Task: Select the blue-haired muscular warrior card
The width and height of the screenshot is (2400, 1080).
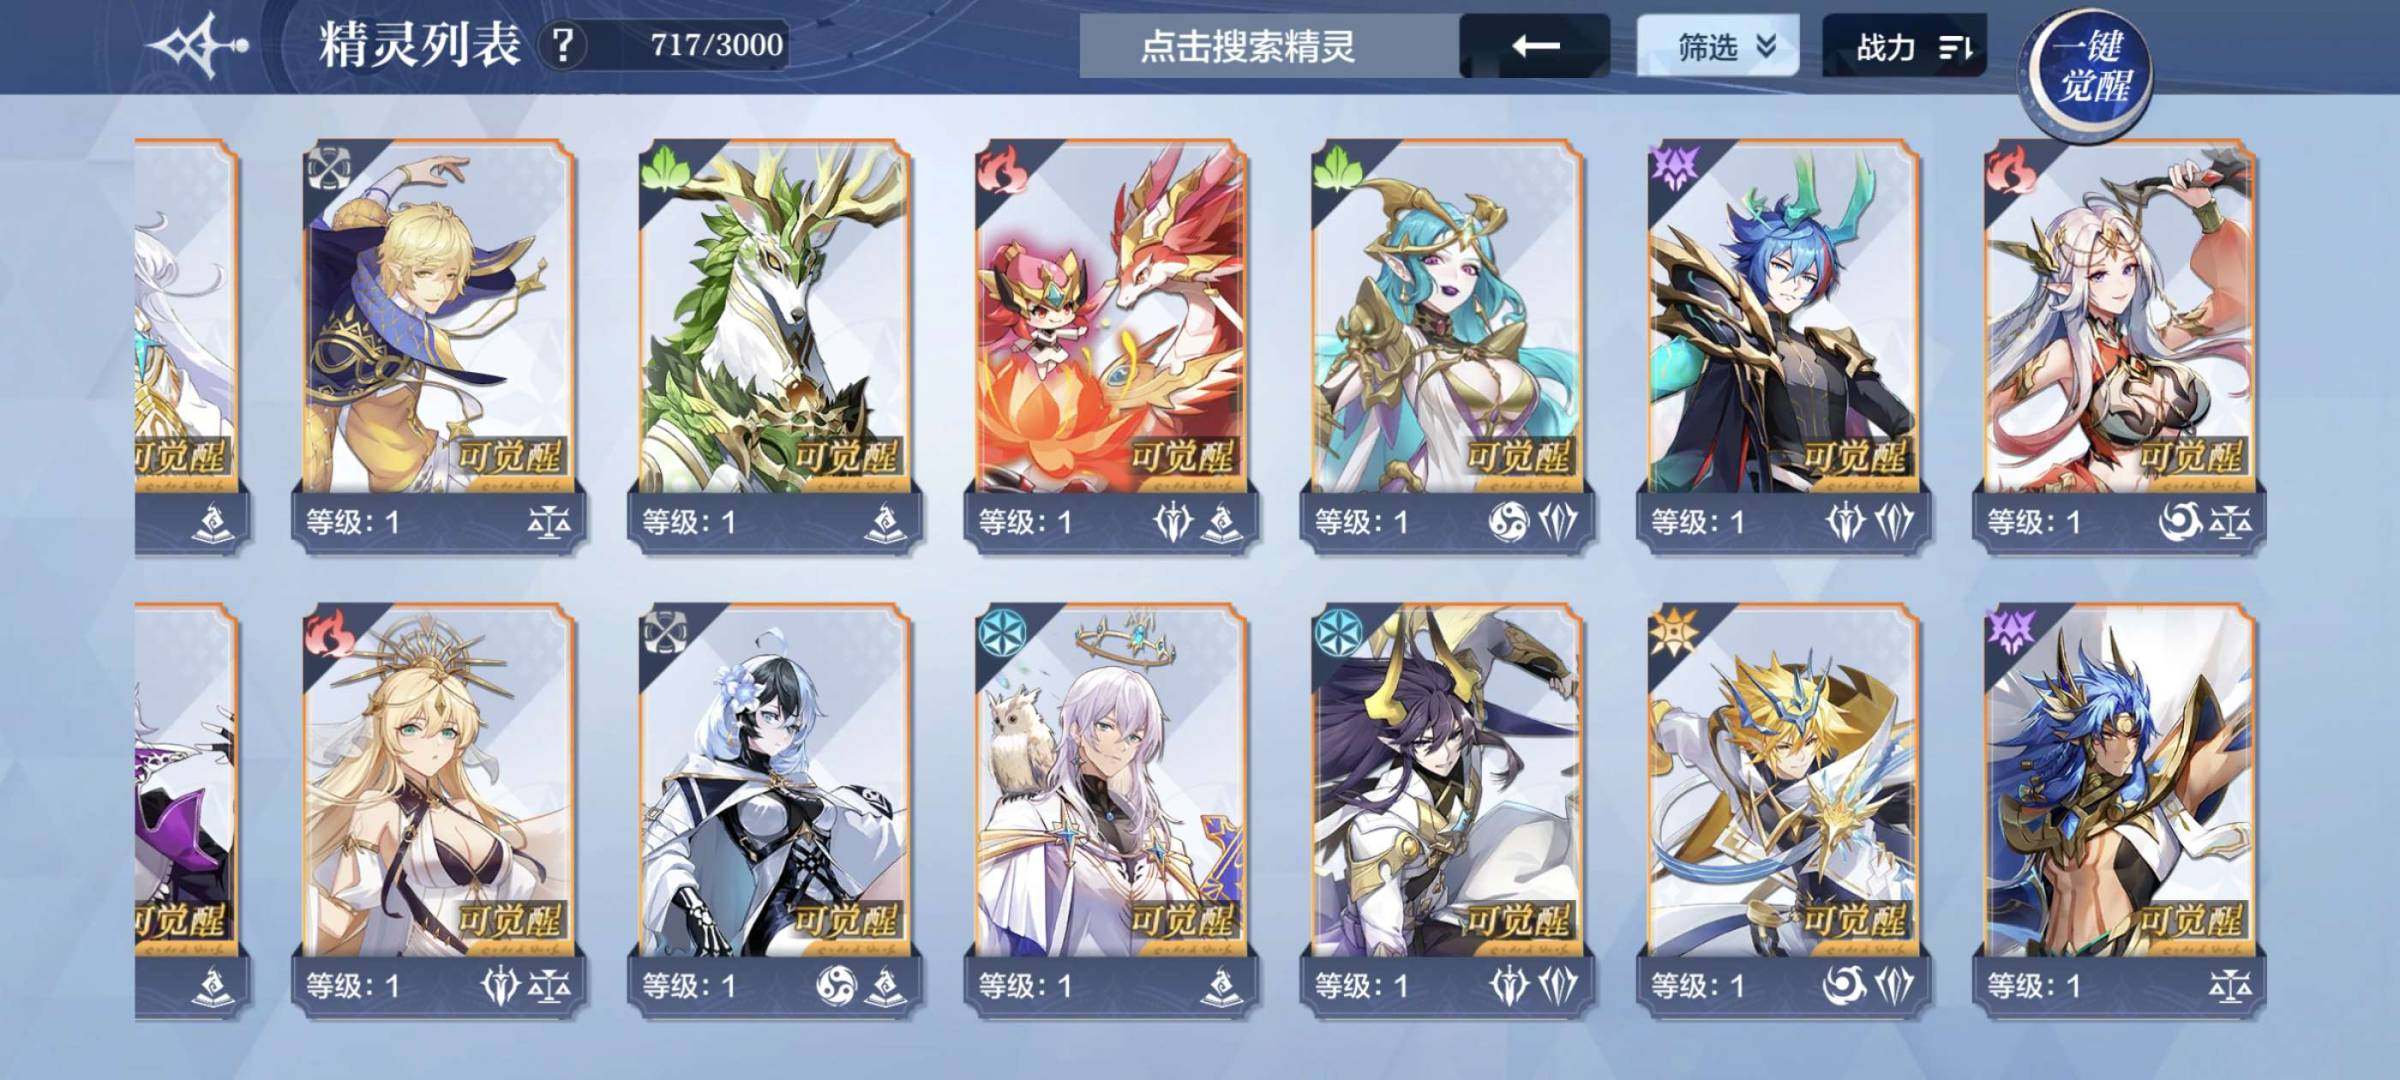Action: tap(2119, 812)
